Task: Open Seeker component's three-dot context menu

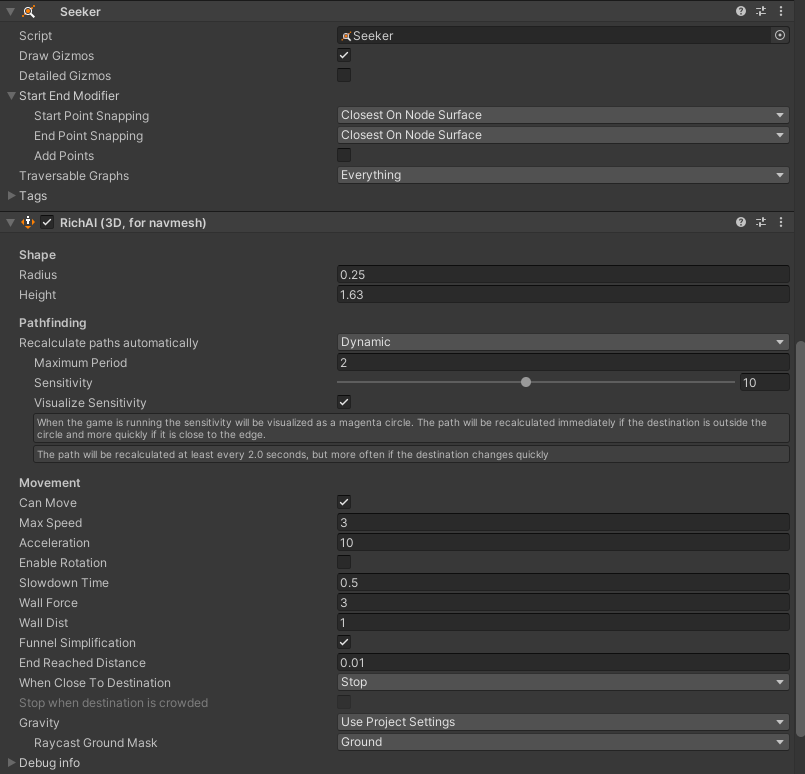Action: 781,11
